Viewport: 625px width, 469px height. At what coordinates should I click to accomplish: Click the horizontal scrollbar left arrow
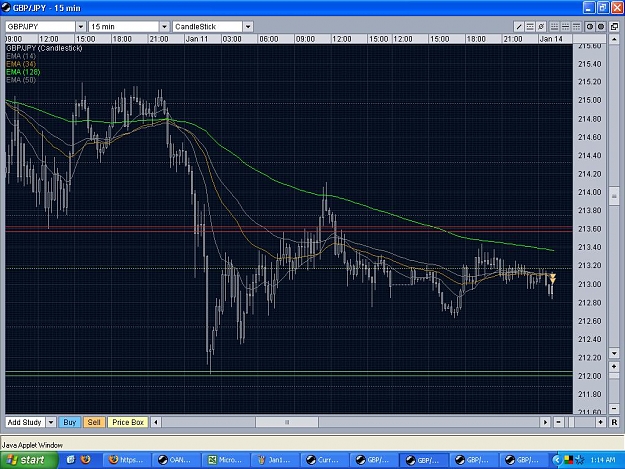pos(156,422)
